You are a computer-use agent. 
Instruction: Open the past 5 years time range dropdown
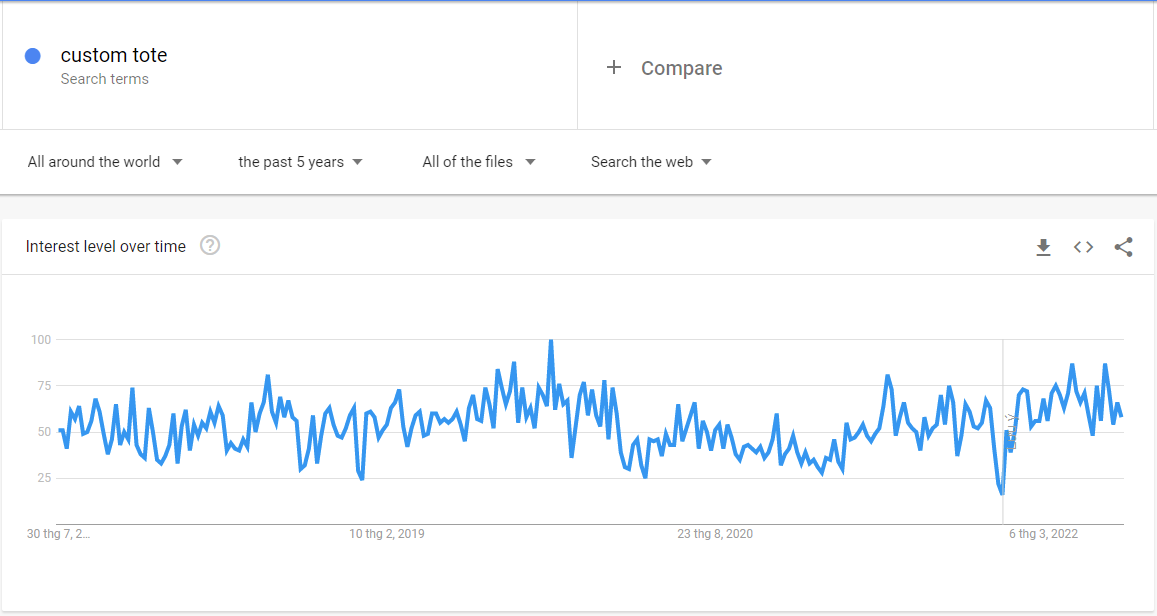click(300, 162)
